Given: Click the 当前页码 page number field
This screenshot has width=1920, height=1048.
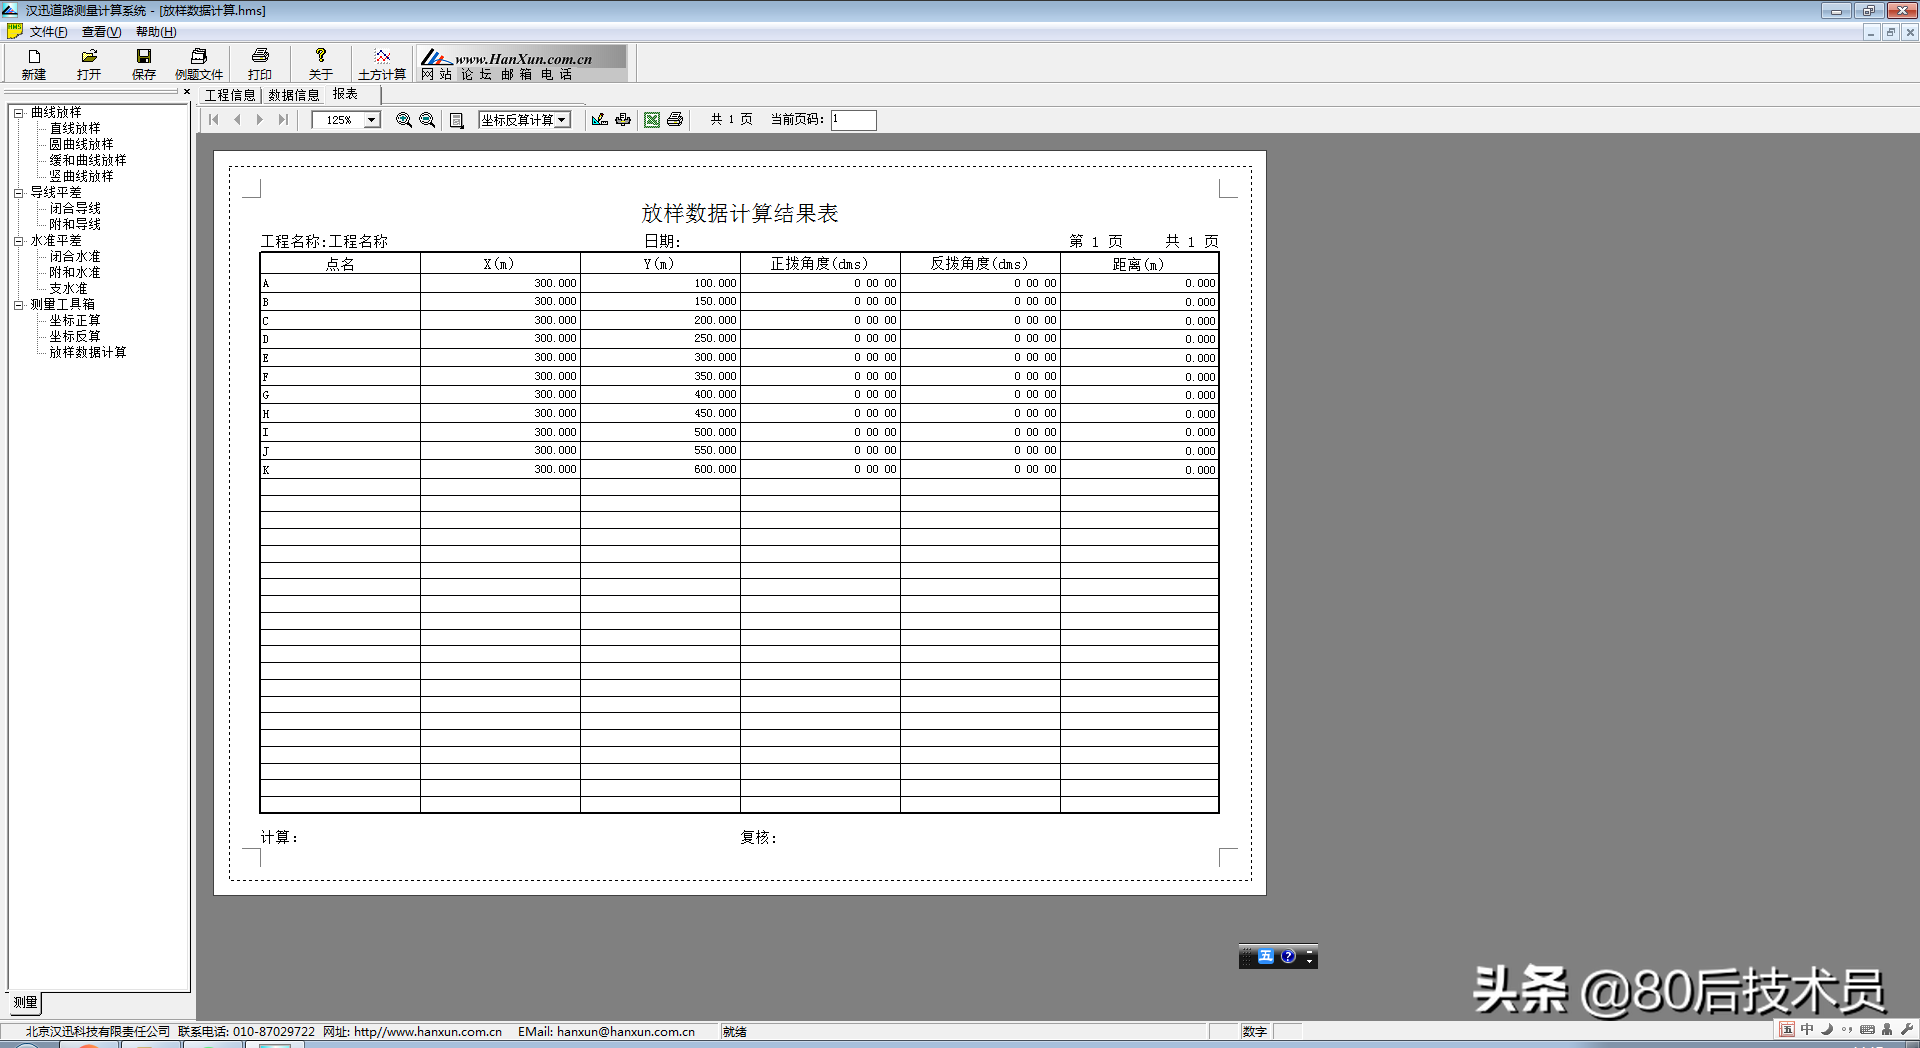Looking at the screenshot, I should 853,120.
